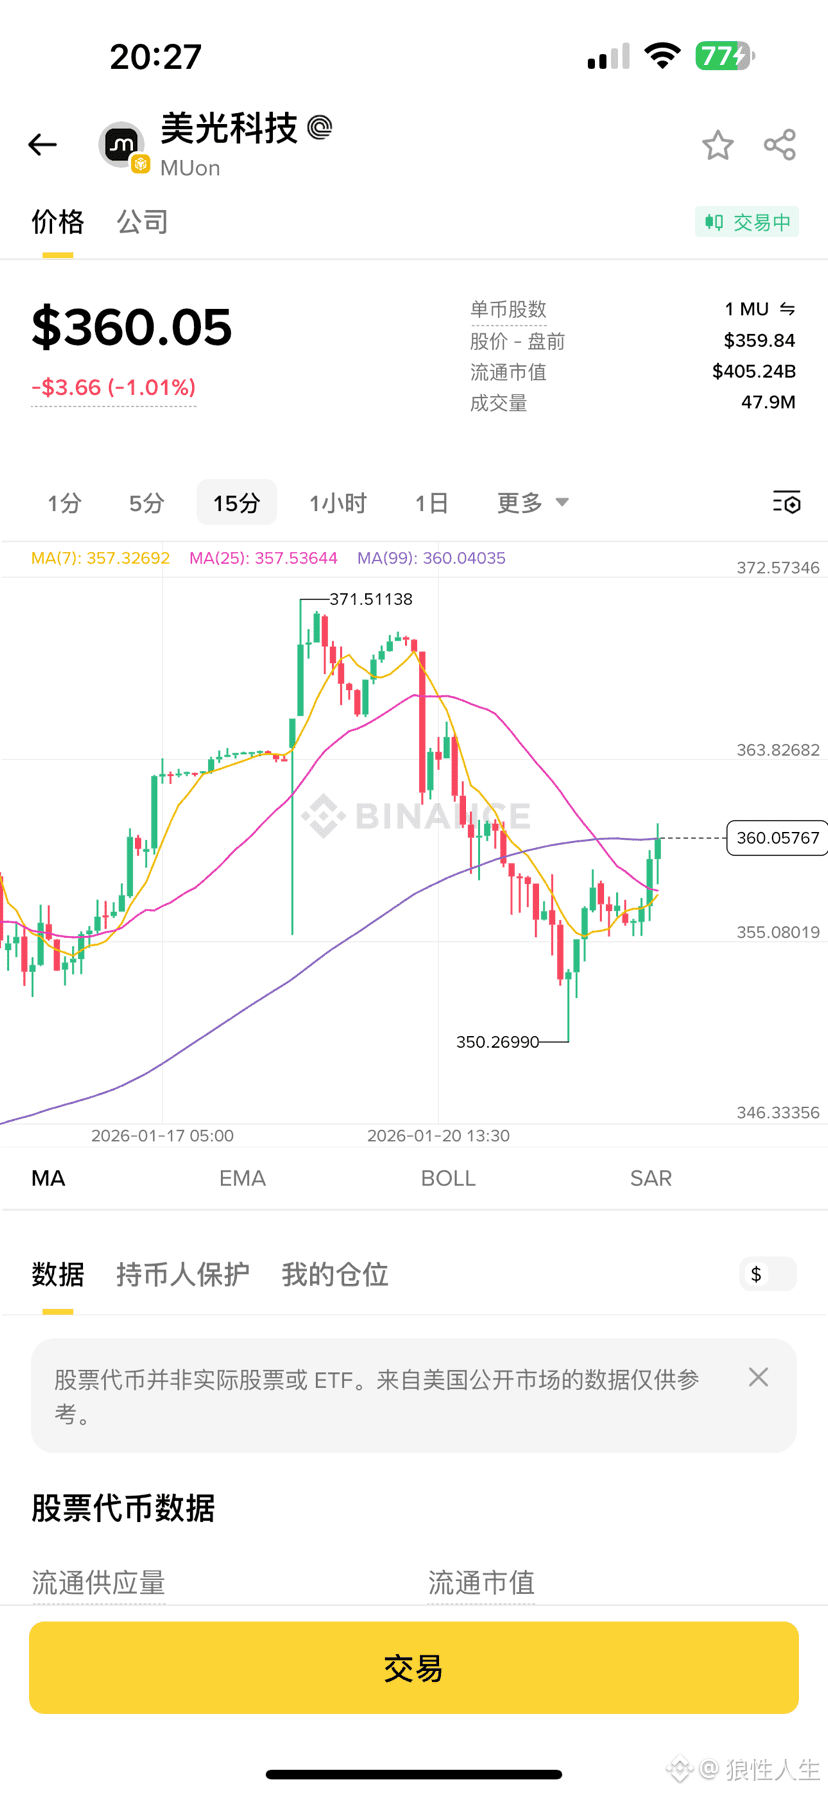Select the 15分 timeframe
Screen dimensions: 828x1795
[x=237, y=503]
